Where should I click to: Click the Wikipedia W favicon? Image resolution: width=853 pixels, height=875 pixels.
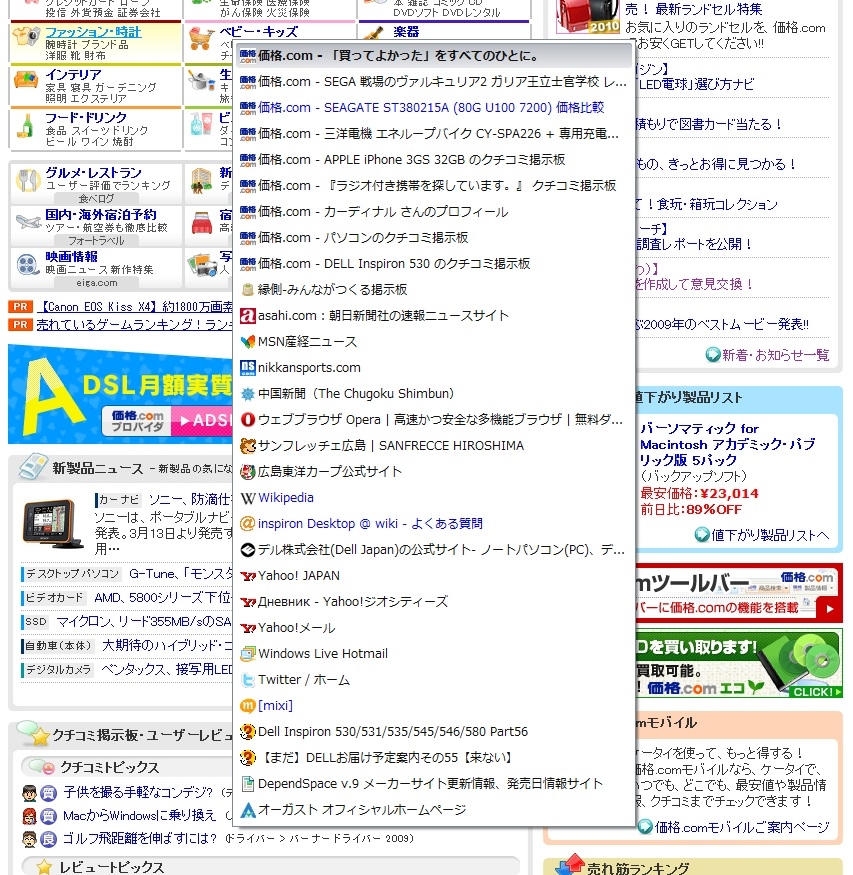click(247, 498)
